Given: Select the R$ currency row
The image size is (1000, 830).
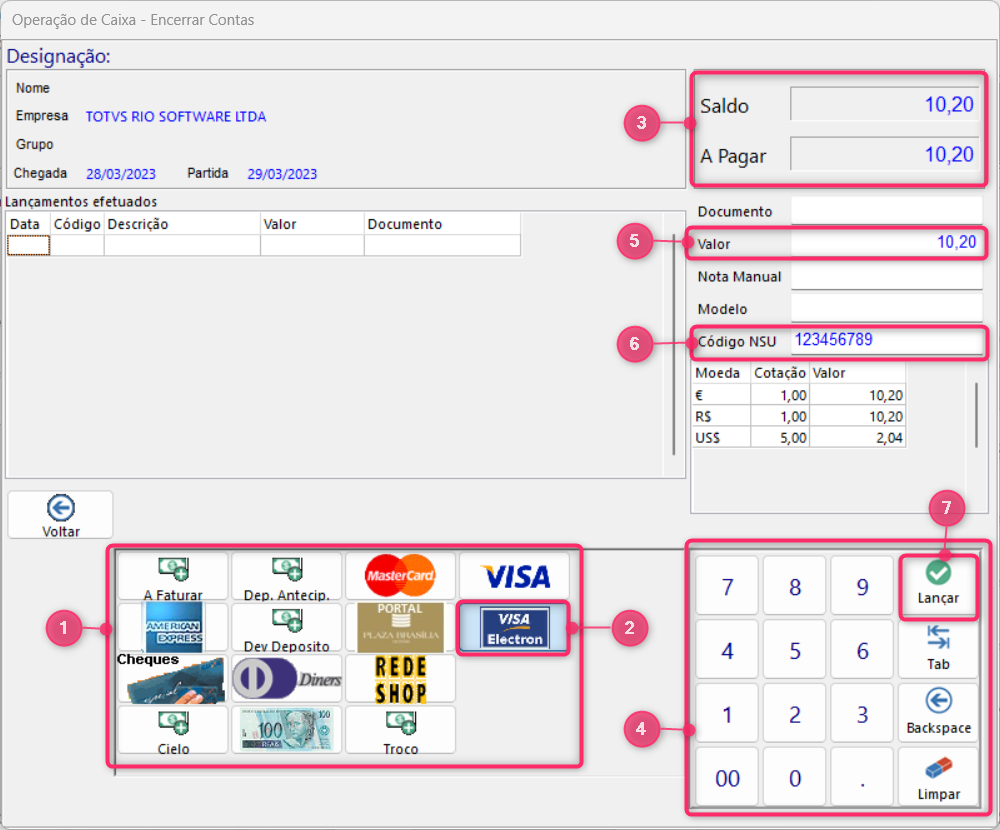Looking at the screenshot, I should [798, 417].
